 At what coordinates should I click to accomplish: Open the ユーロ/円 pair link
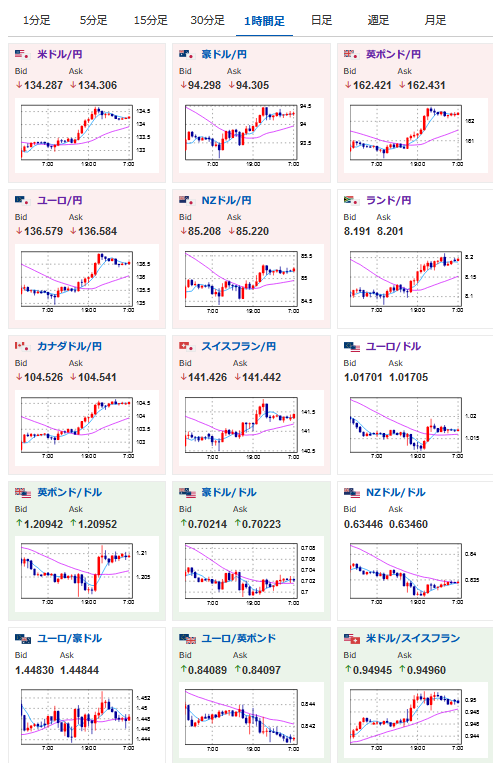tap(59, 200)
